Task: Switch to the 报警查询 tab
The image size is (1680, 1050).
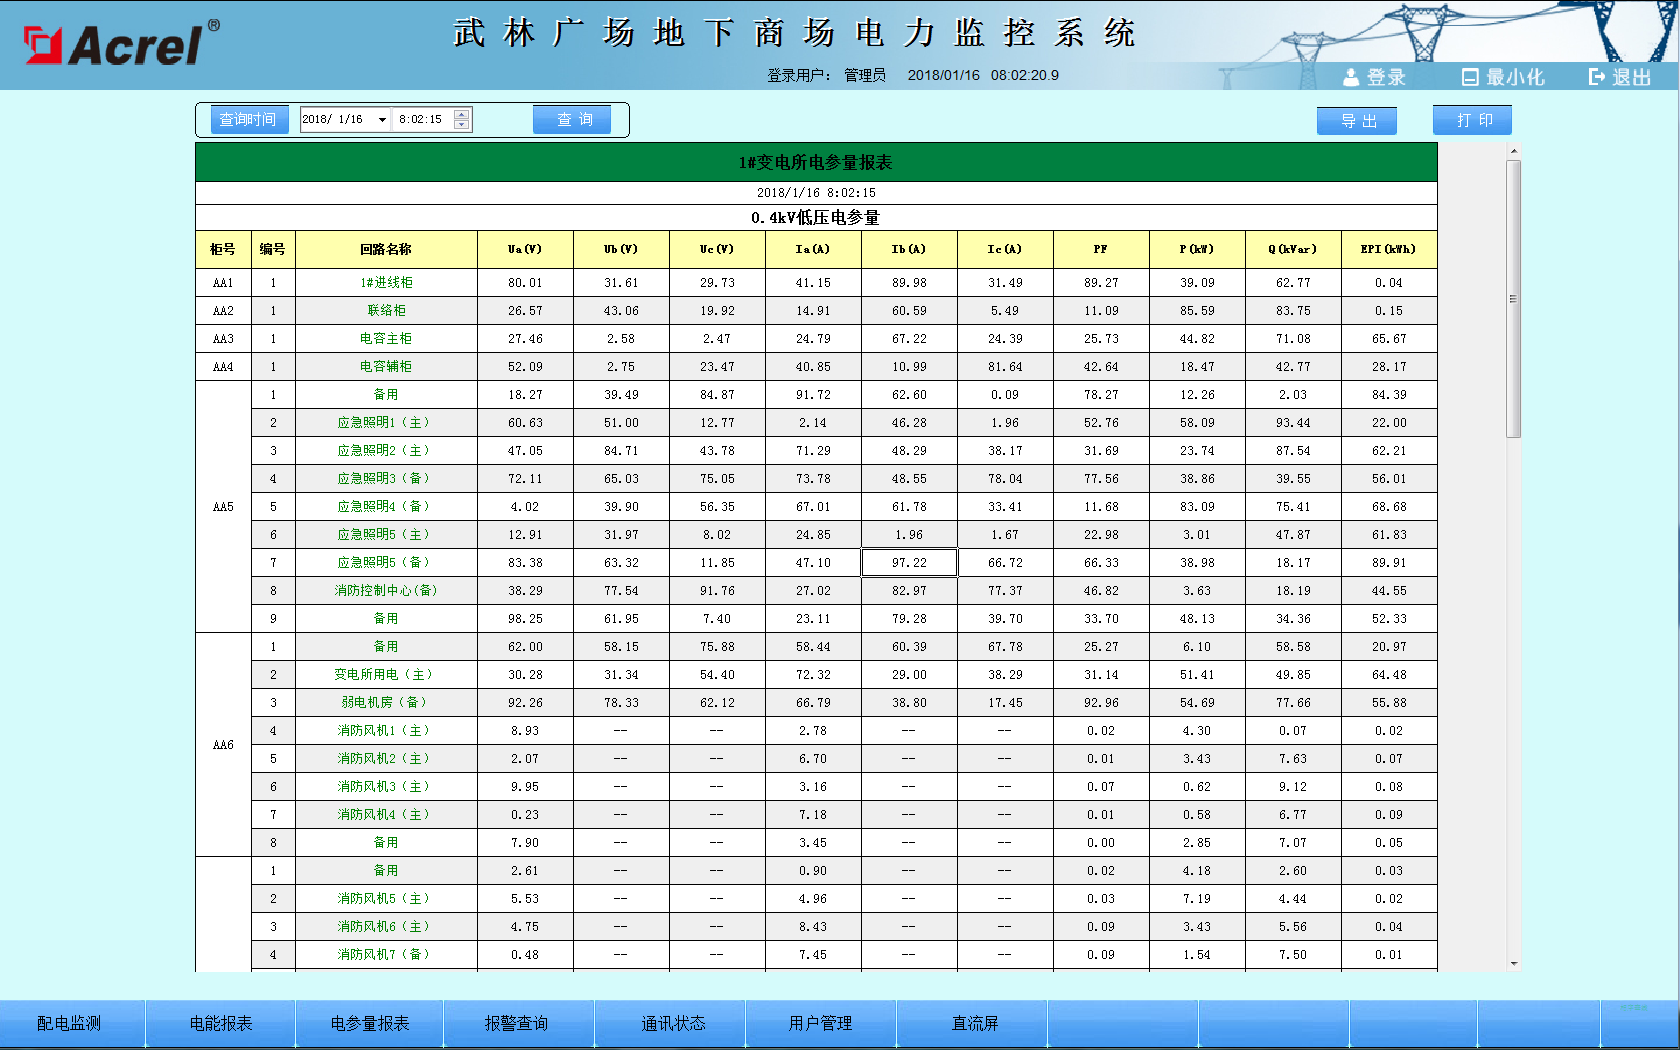Action: pyautogui.click(x=516, y=1023)
